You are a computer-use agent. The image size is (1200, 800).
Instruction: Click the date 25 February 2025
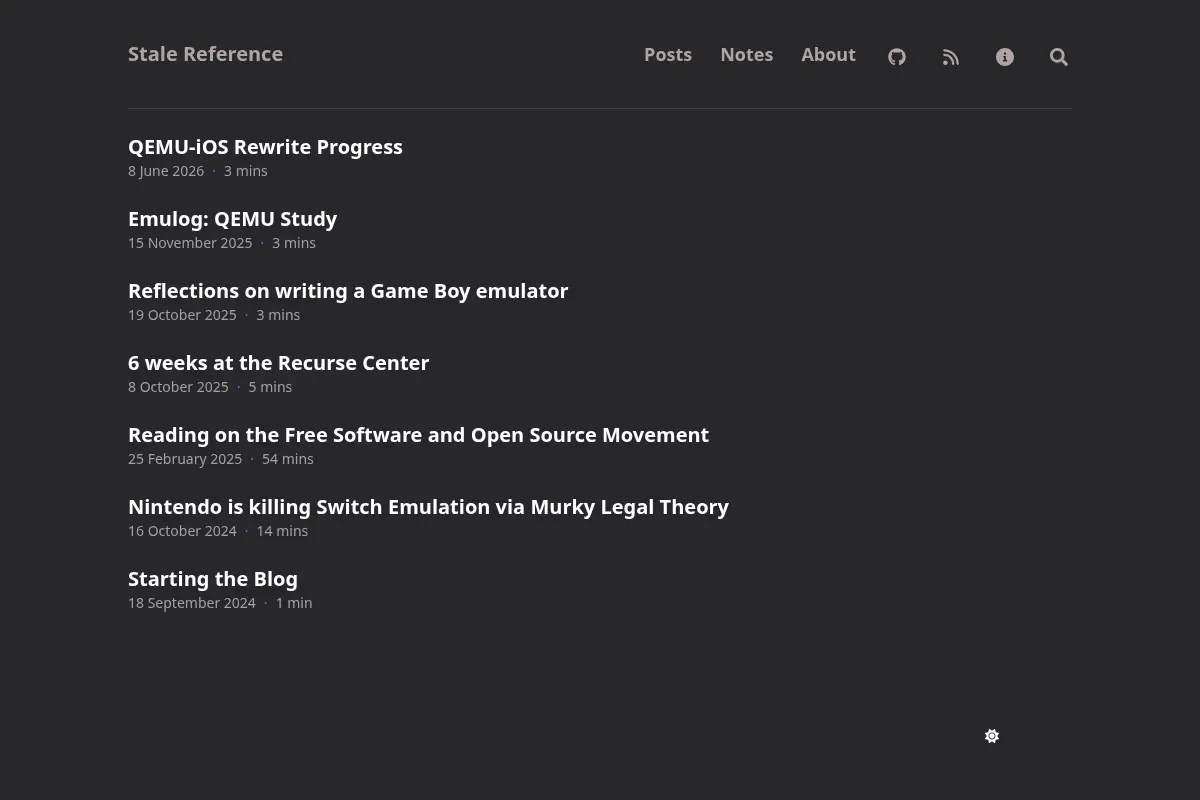click(x=185, y=459)
